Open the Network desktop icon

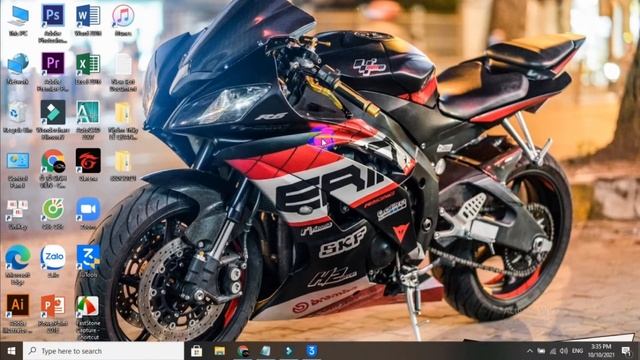(x=18, y=69)
